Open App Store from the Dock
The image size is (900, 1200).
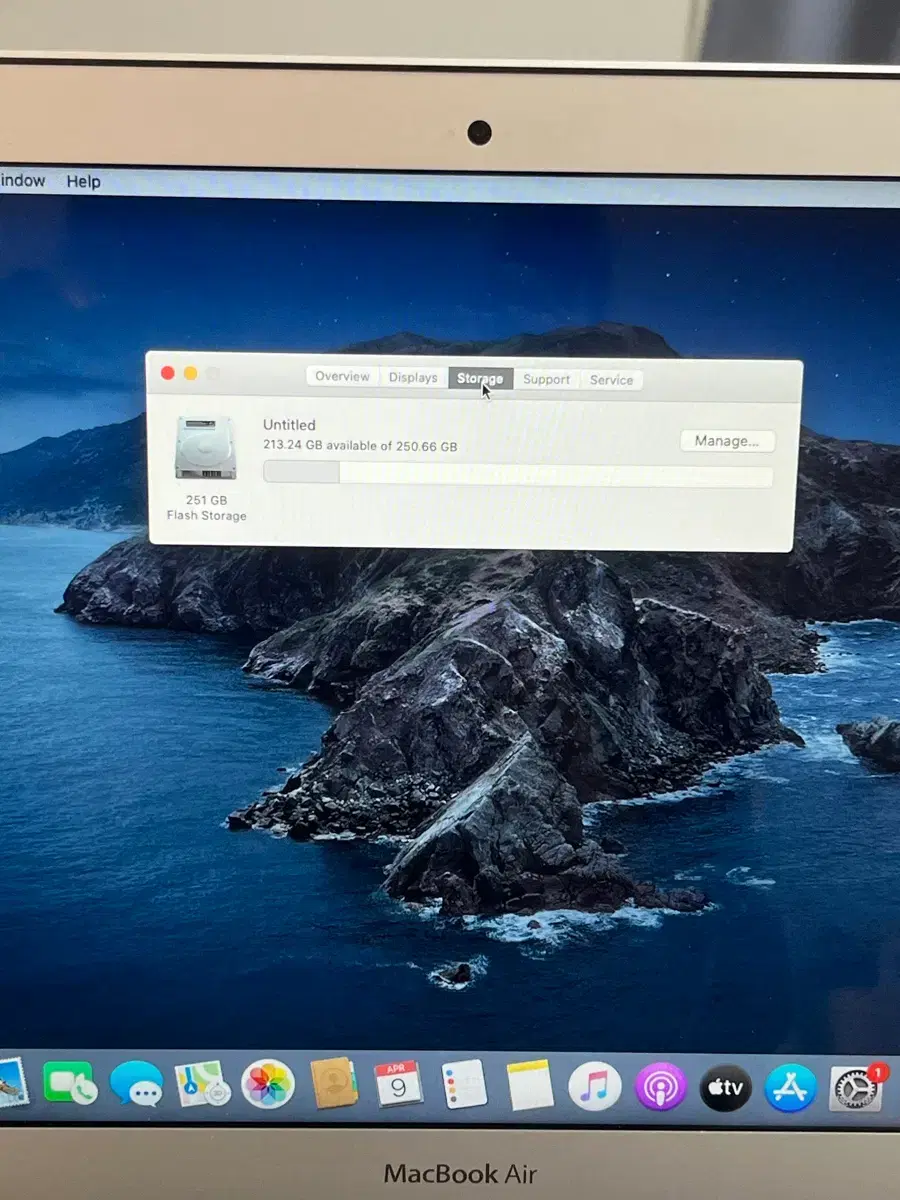[791, 1088]
